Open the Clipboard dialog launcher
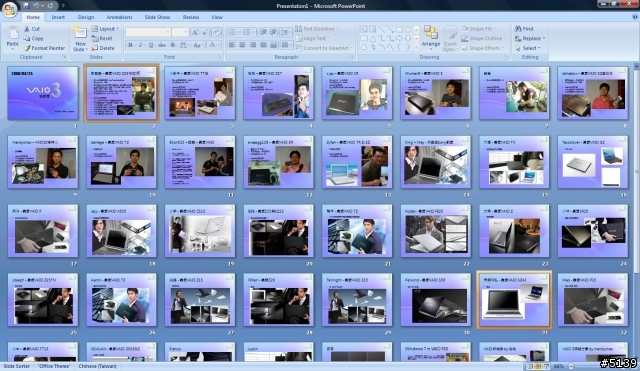 (x=64, y=57)
